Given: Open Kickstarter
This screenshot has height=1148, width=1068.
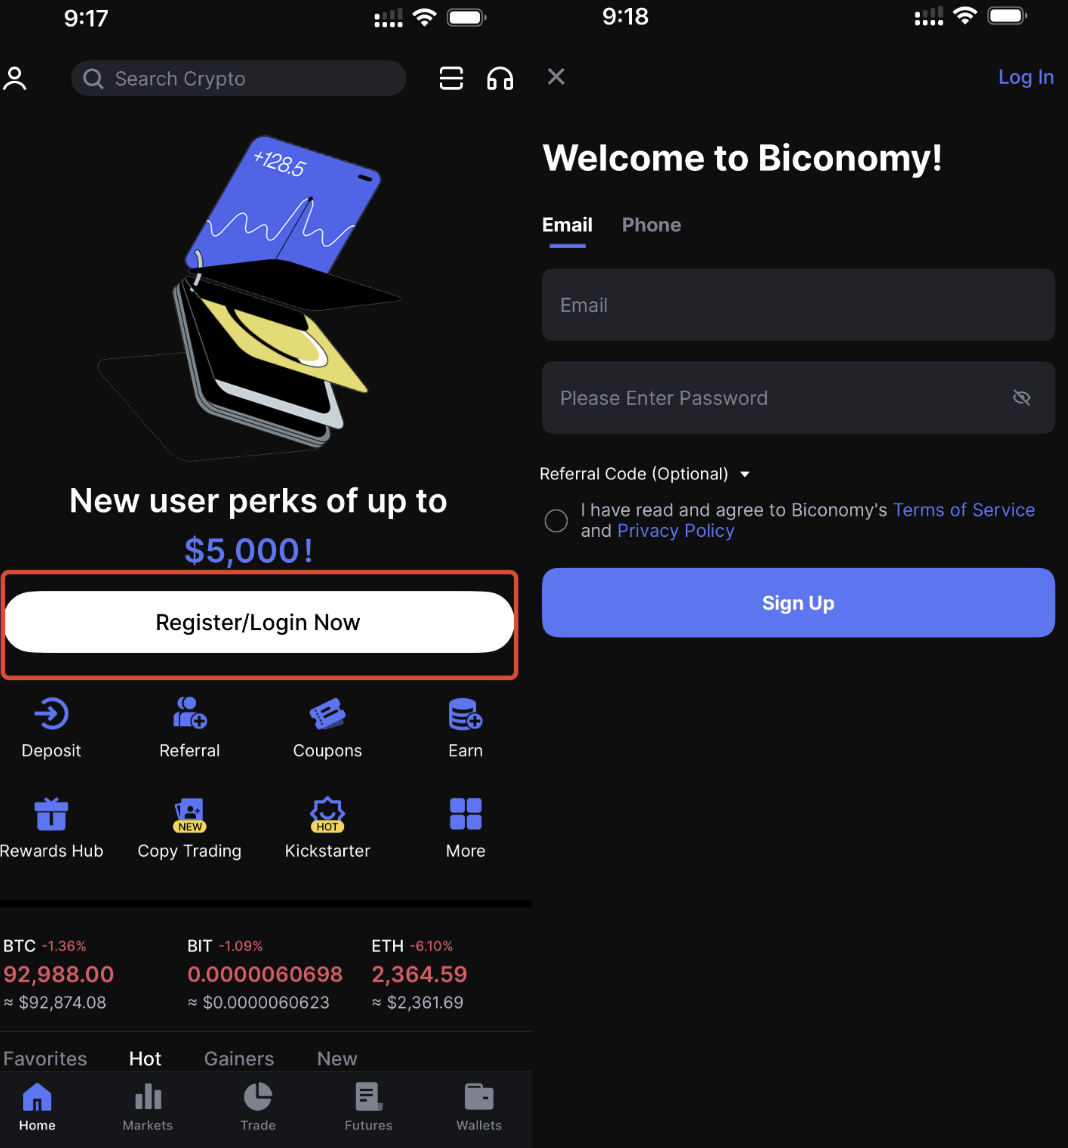Looking at the screenshot, I should point(327,815).
